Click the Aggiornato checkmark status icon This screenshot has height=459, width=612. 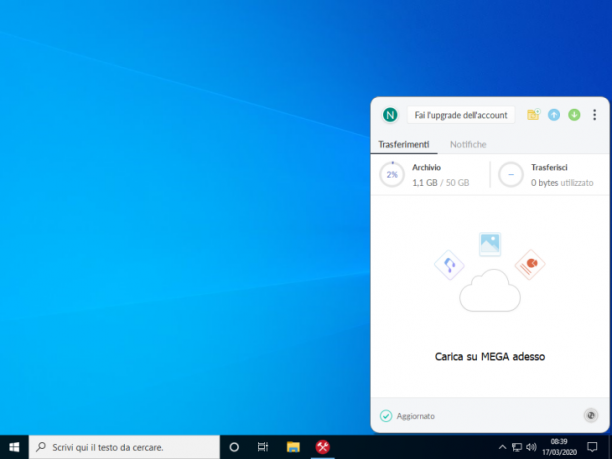[386, 416]
